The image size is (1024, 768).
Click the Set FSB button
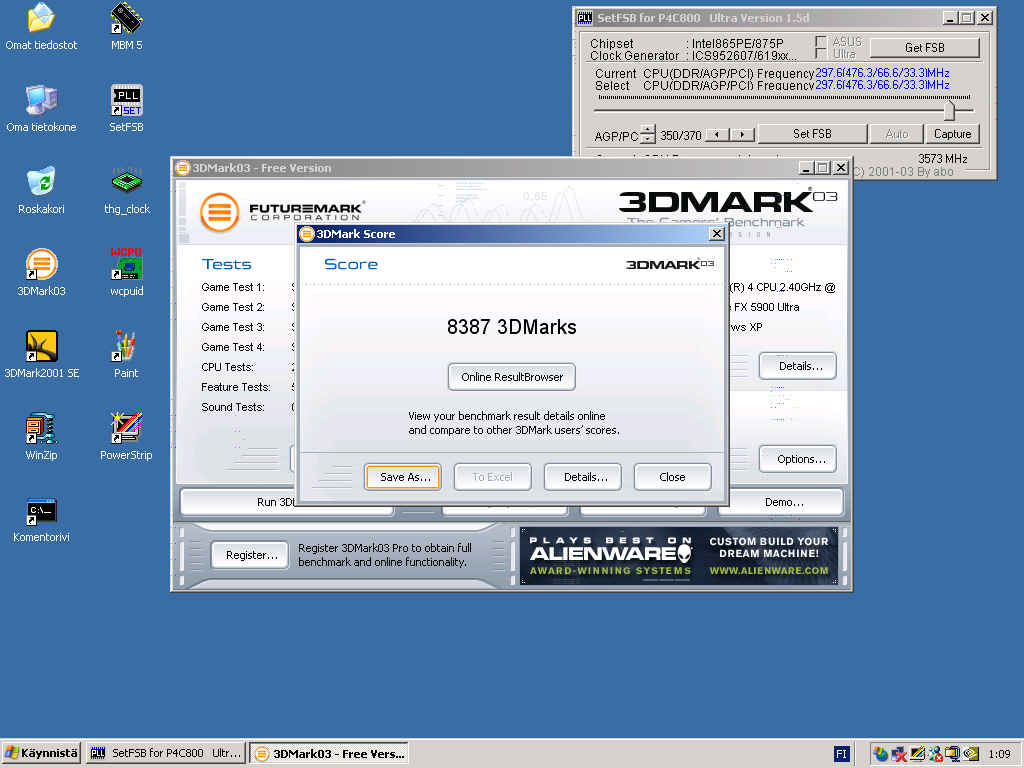[812, 134]
